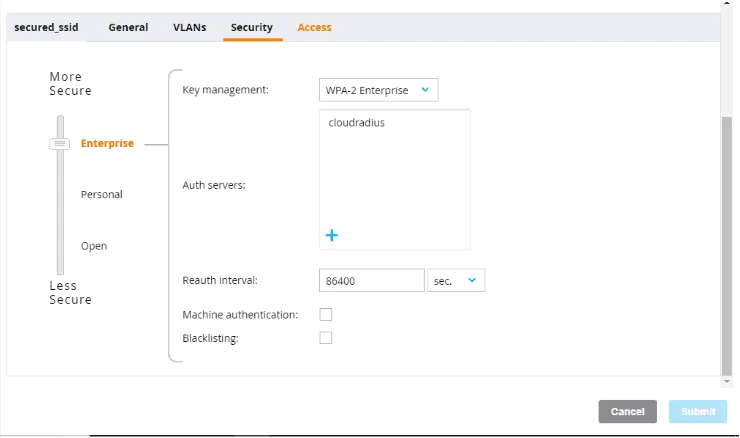740x438 pixels.
Task: Click the security level slider handle
Action: tap(60, 144)
